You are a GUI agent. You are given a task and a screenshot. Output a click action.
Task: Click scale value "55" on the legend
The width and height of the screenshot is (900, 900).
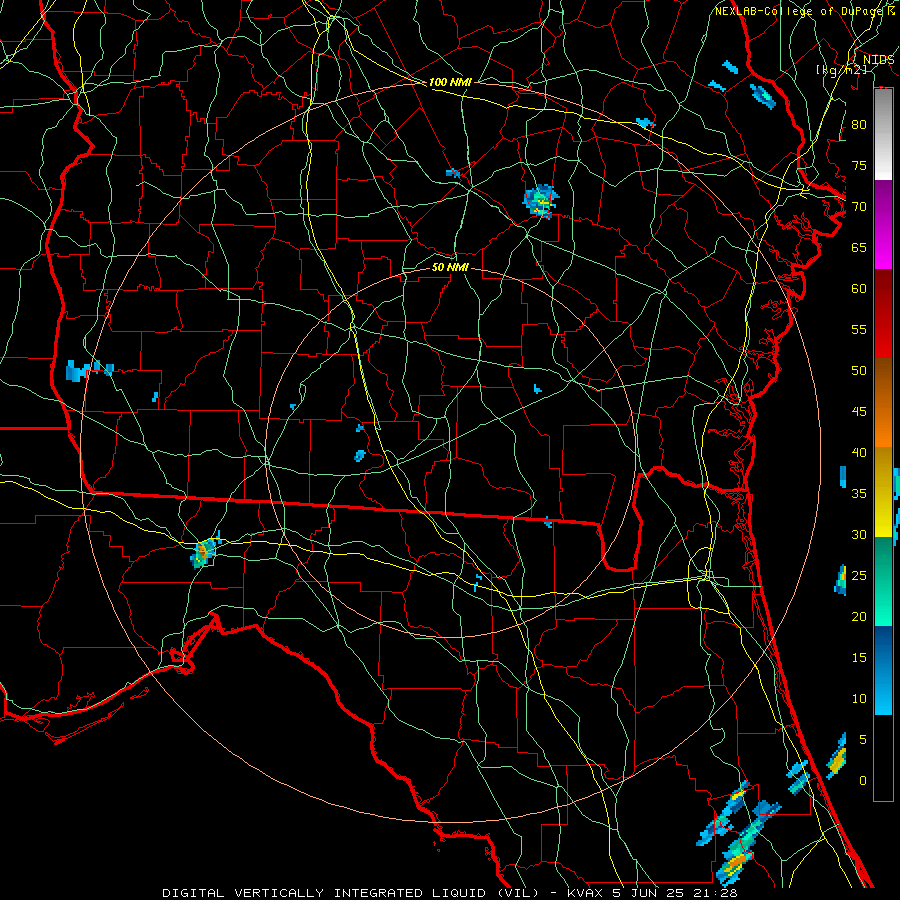[x=859, y=329]
